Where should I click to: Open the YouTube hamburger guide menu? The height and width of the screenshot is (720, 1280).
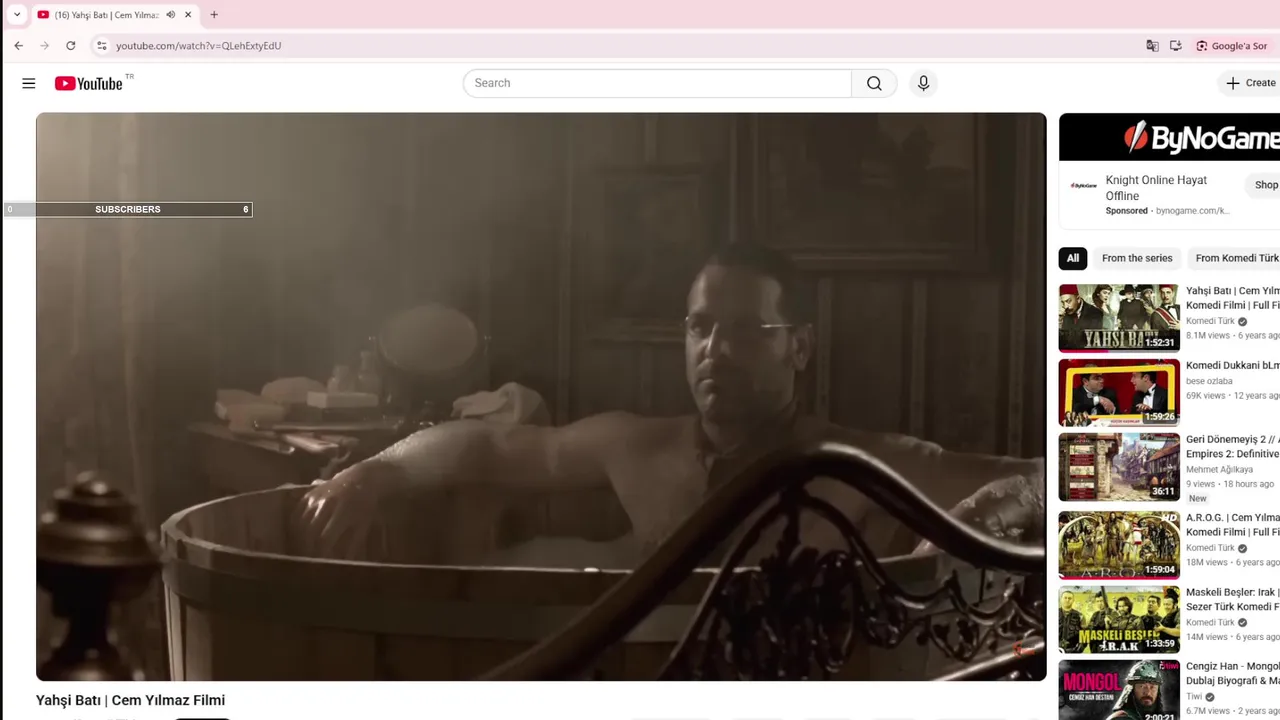28,83
